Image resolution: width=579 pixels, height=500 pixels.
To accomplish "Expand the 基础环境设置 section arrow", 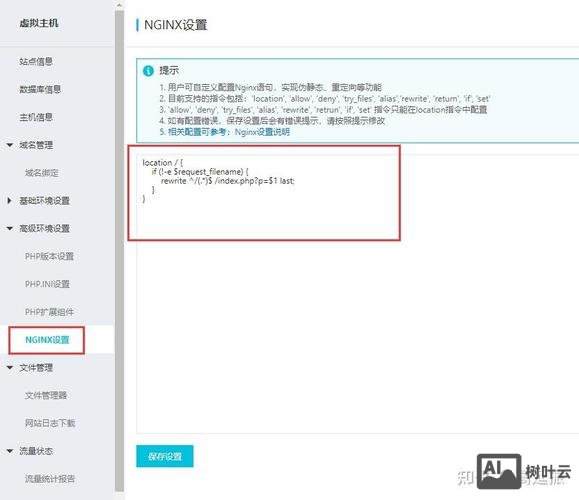I will (x=10, y=201).
